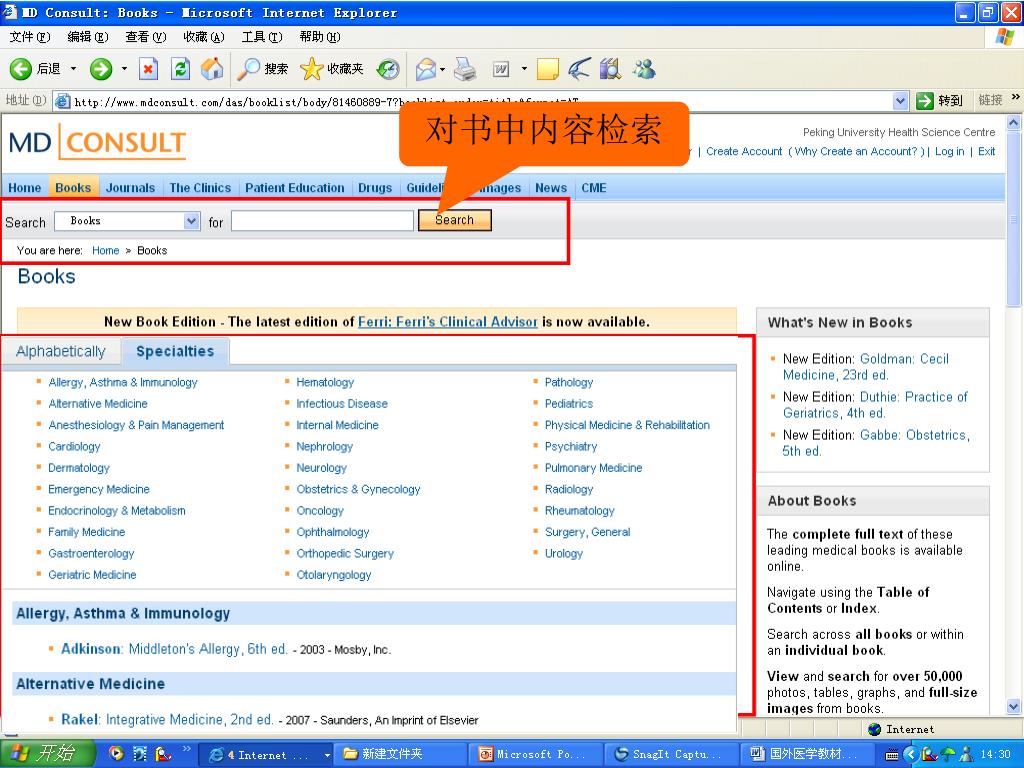The width and height of the screenshot is (1024, 768).
Task: Click the MD Consult logo
Action: [x=98, y=142]
